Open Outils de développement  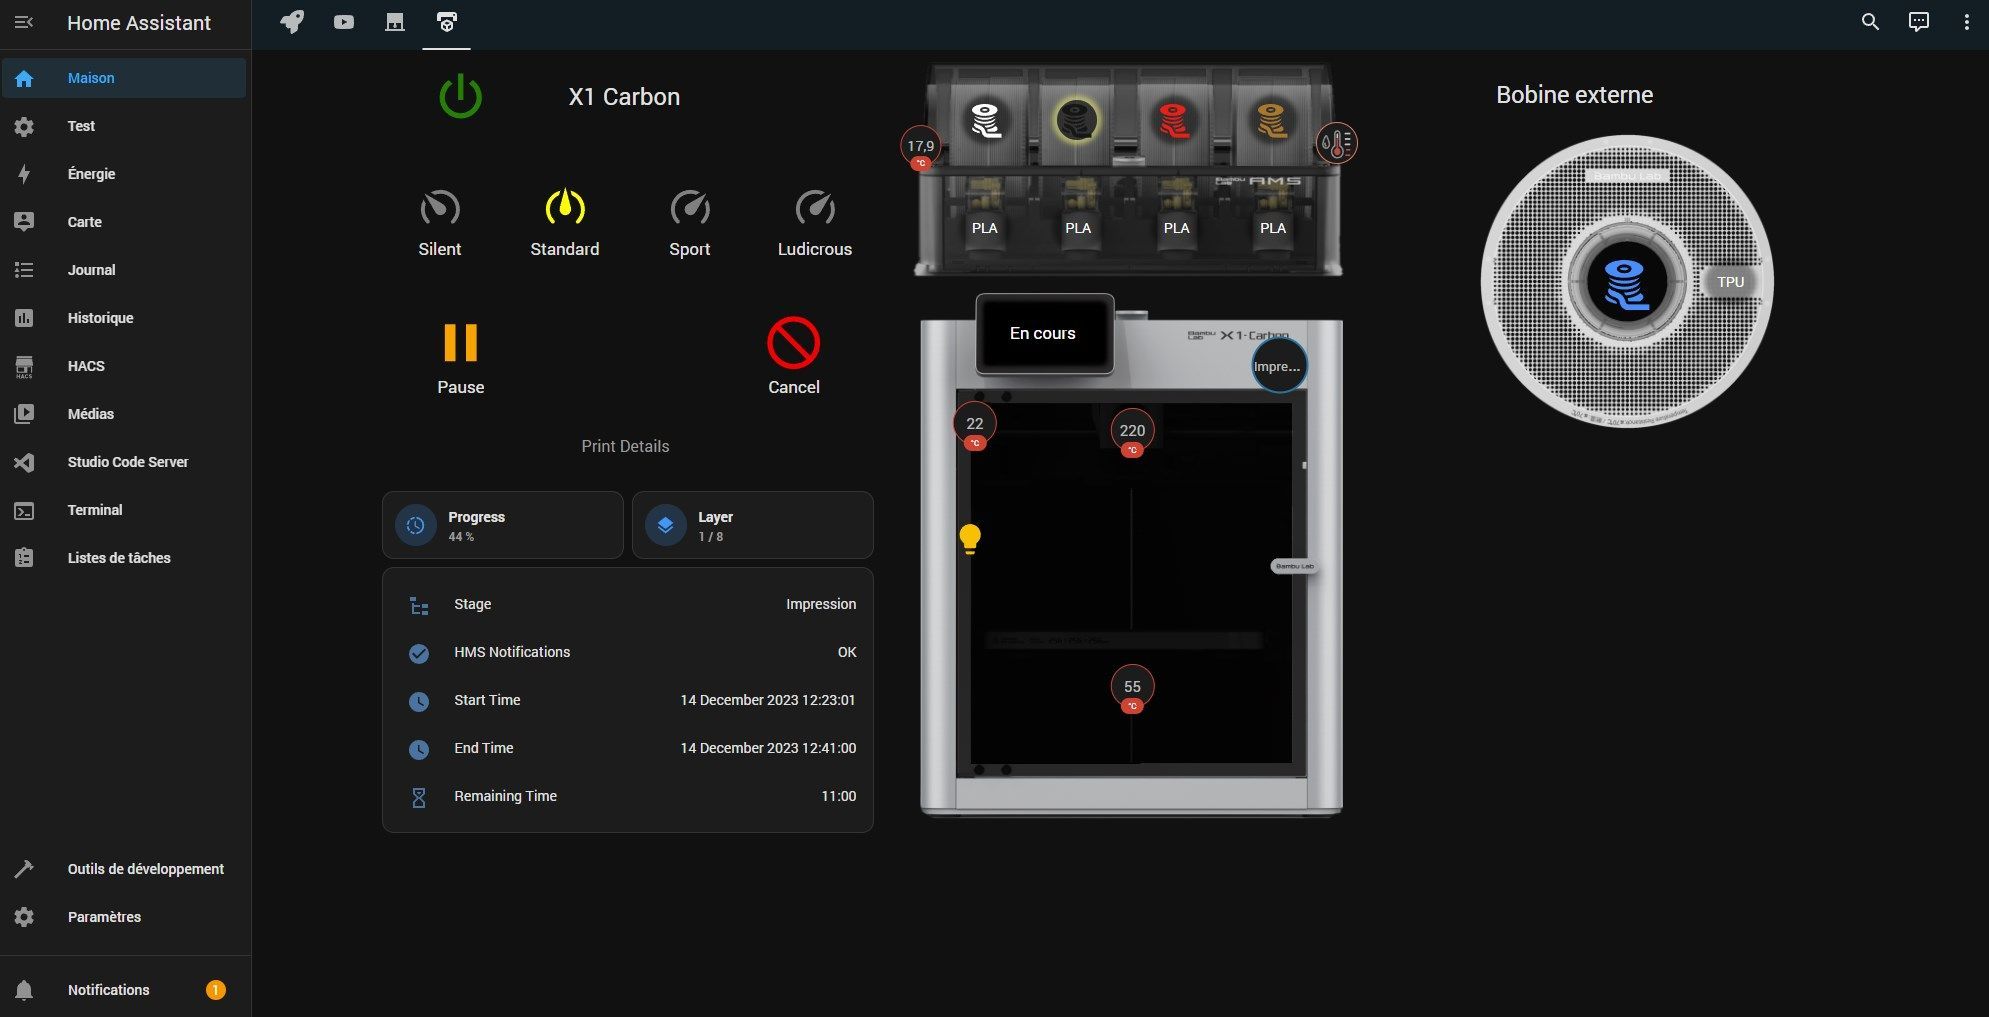click(x=124, y=869)
